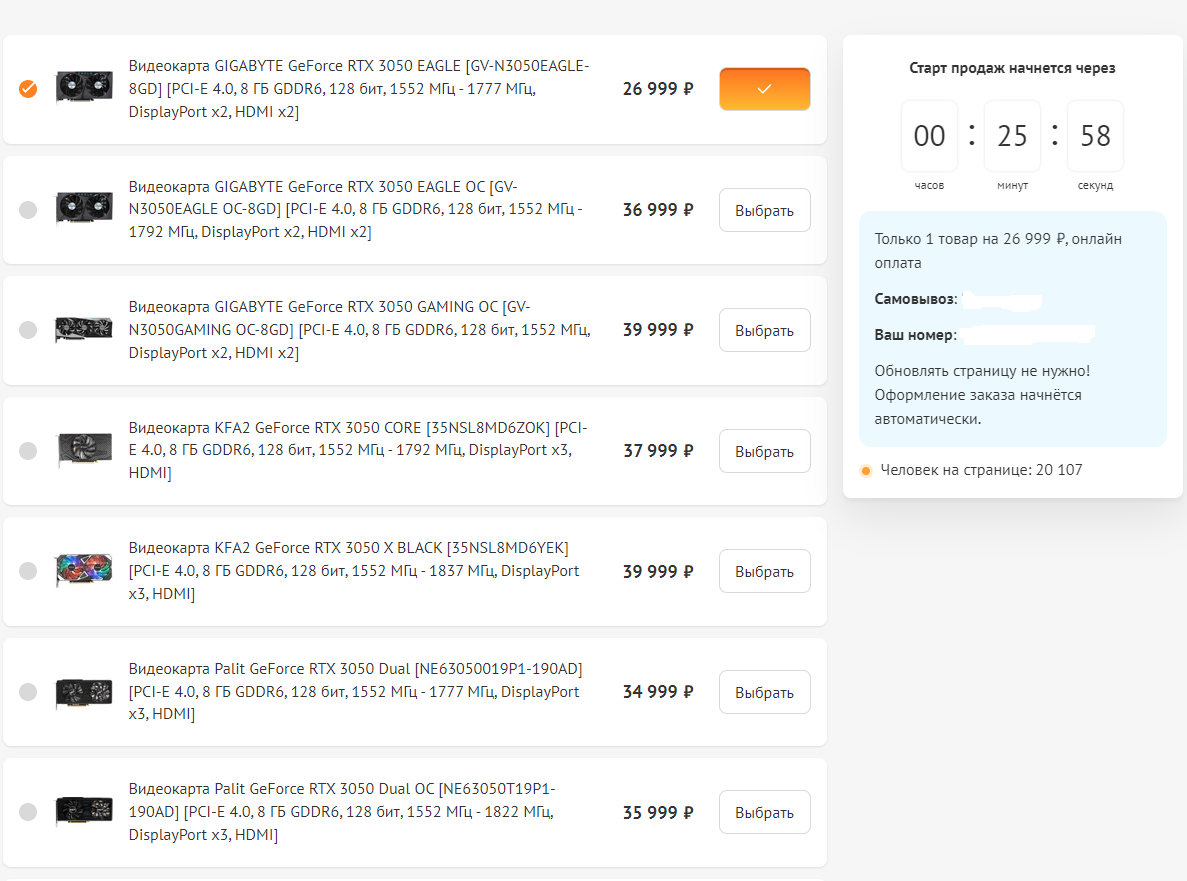The height and width of the screenshot is (881, 1187).
Task: Click checked radio of GIGABYTE RTX 3050 EAGLE 26 999
Action: 28,89
